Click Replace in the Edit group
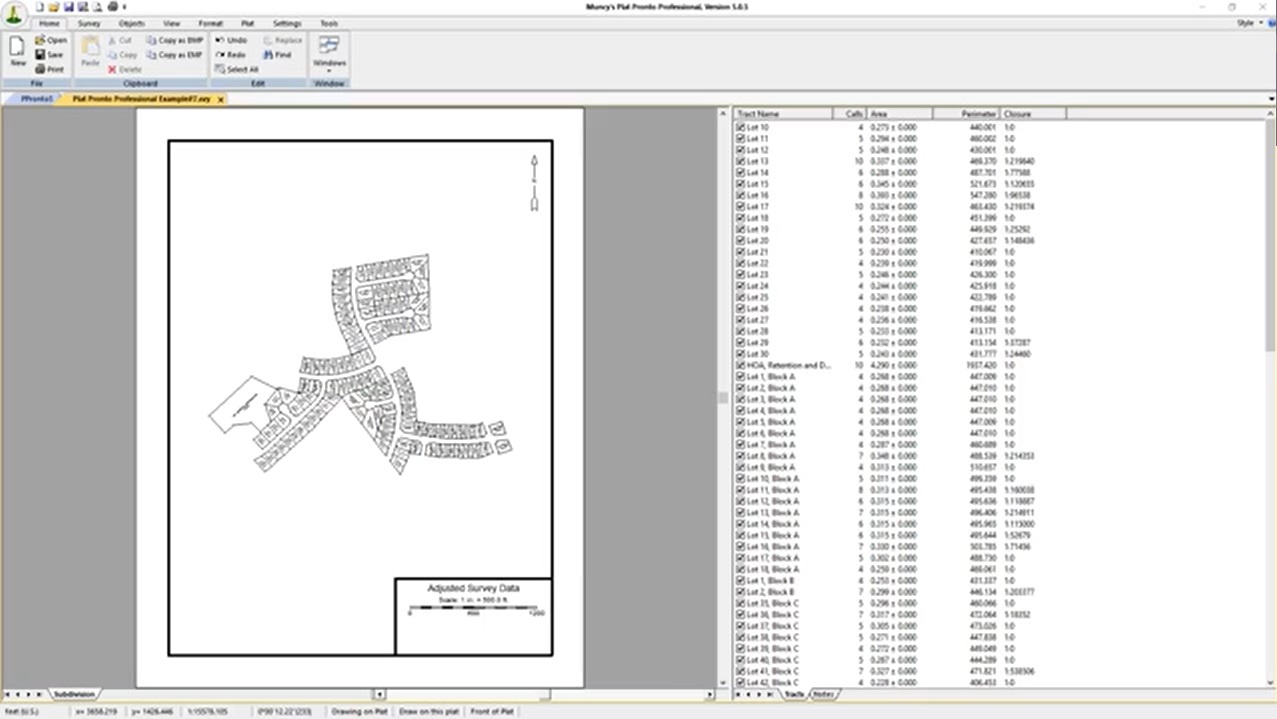 click(x=282, y=40)
